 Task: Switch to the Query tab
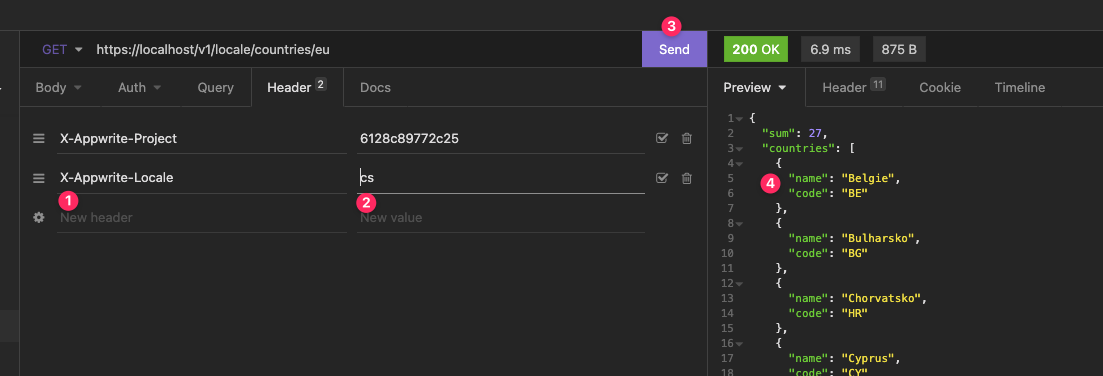(x=215, y=88)
